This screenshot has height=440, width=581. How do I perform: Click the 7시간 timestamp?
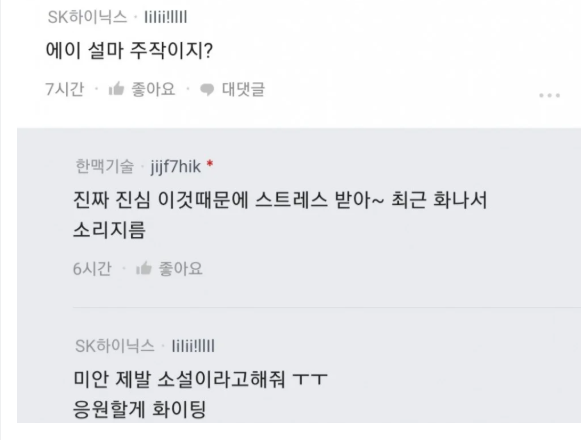(x=65, y=89)
